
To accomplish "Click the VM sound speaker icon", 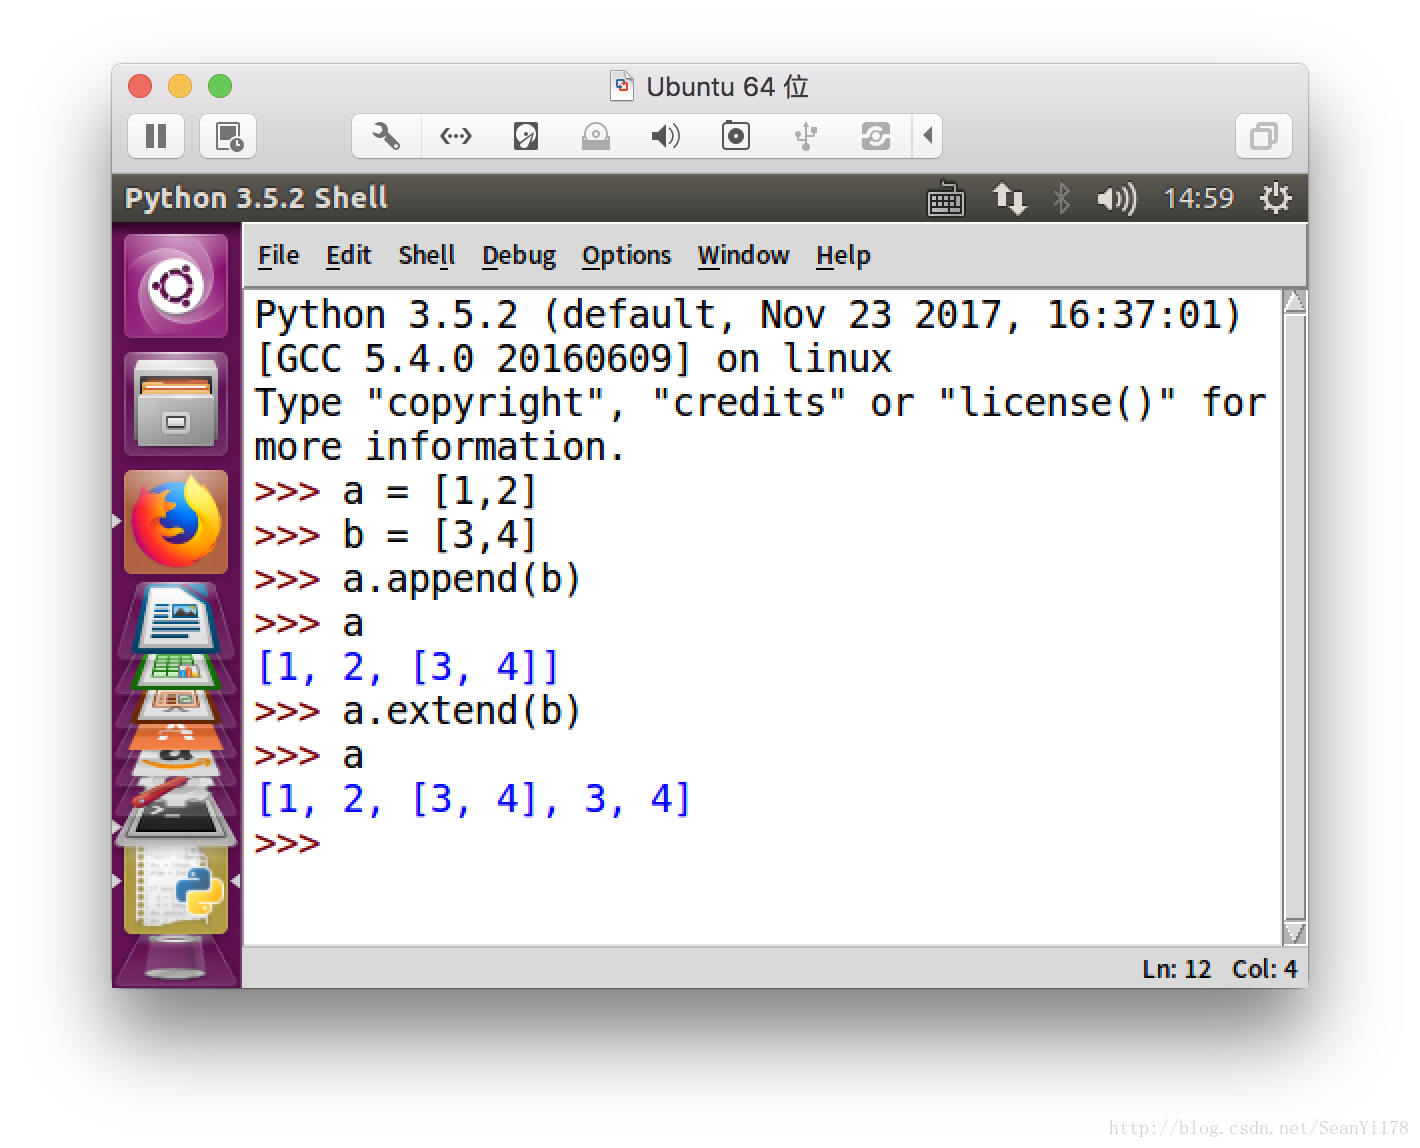I will point(666,136).
